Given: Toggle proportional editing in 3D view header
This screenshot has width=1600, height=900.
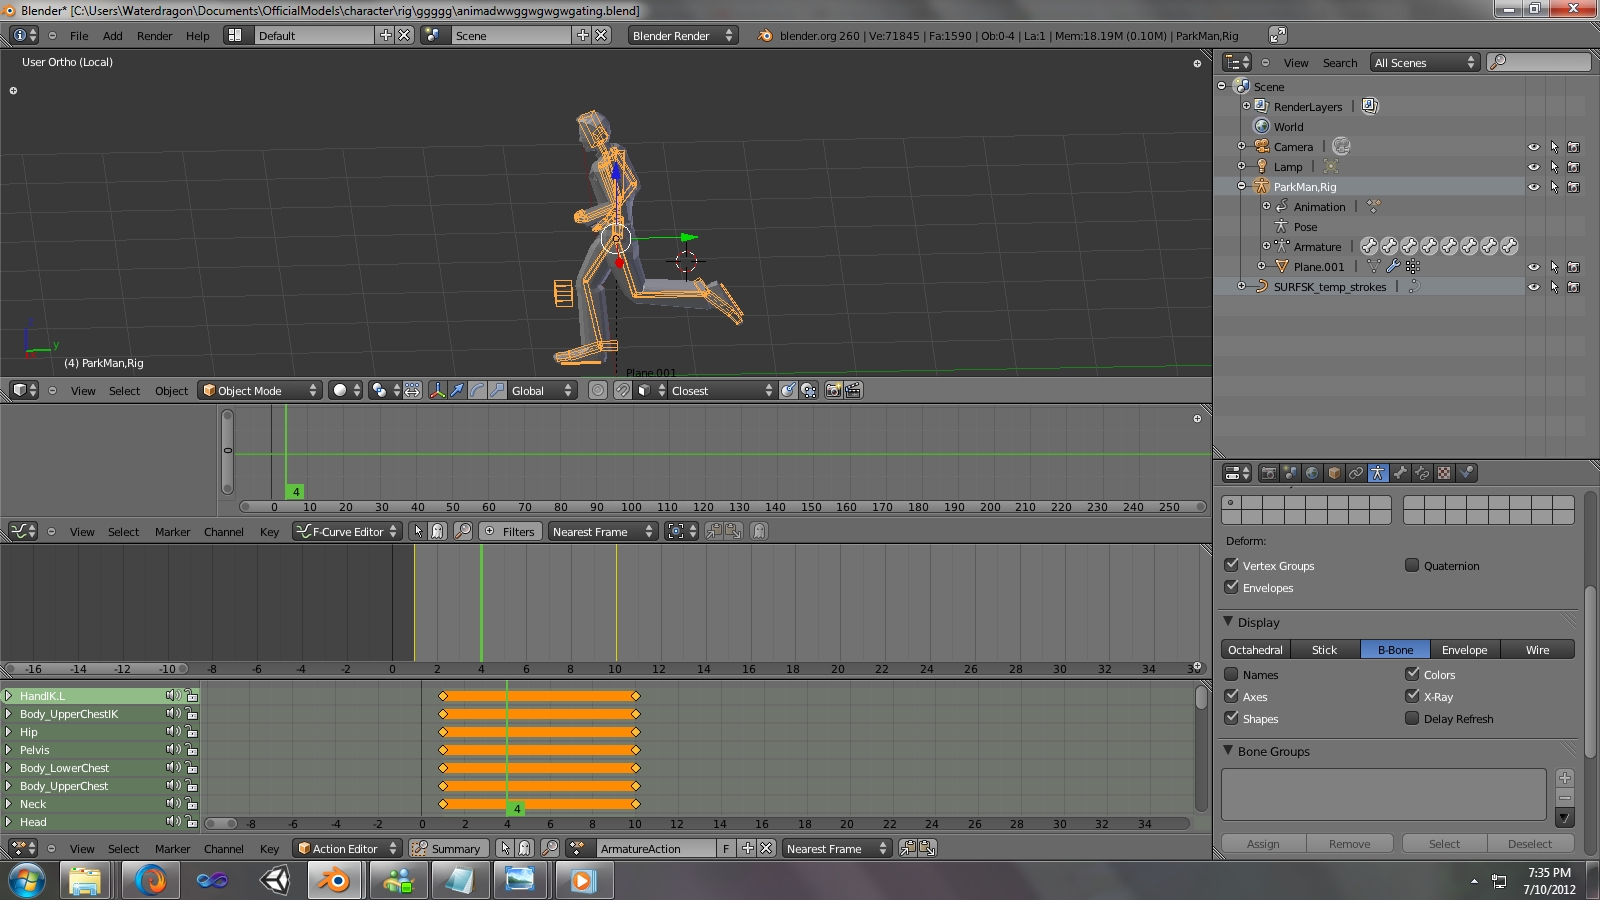Looking at the screenshot, I should pos(598,390).
